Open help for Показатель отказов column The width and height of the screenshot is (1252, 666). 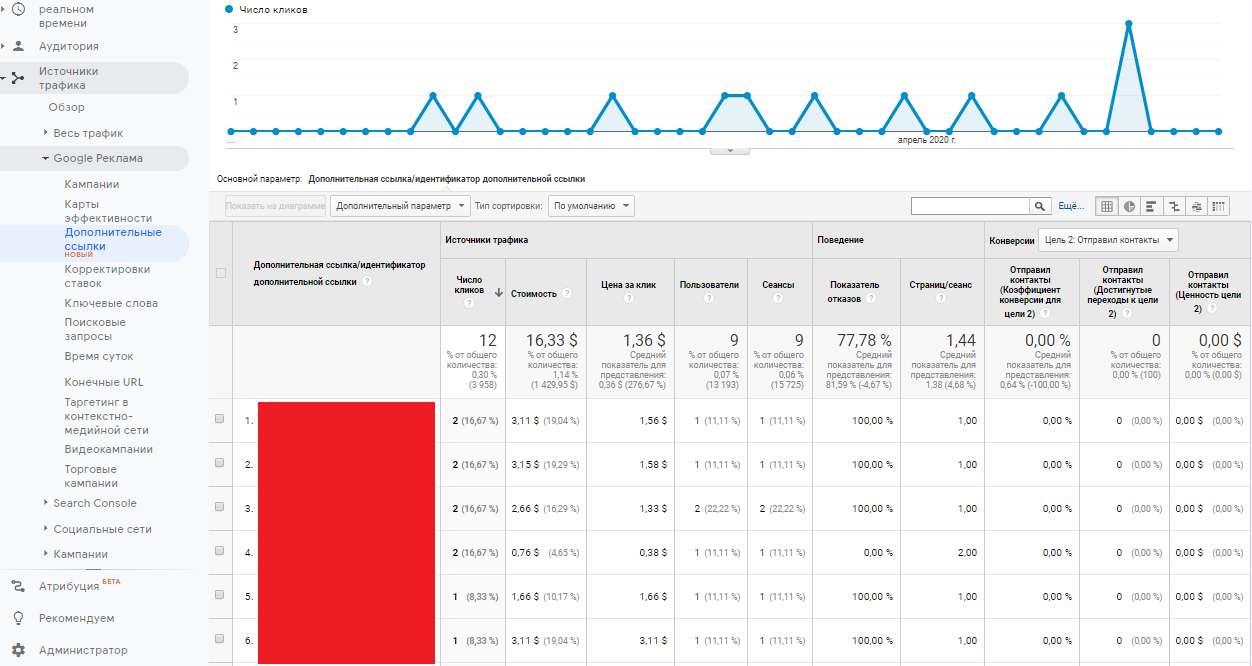click(x=871, y=298)
